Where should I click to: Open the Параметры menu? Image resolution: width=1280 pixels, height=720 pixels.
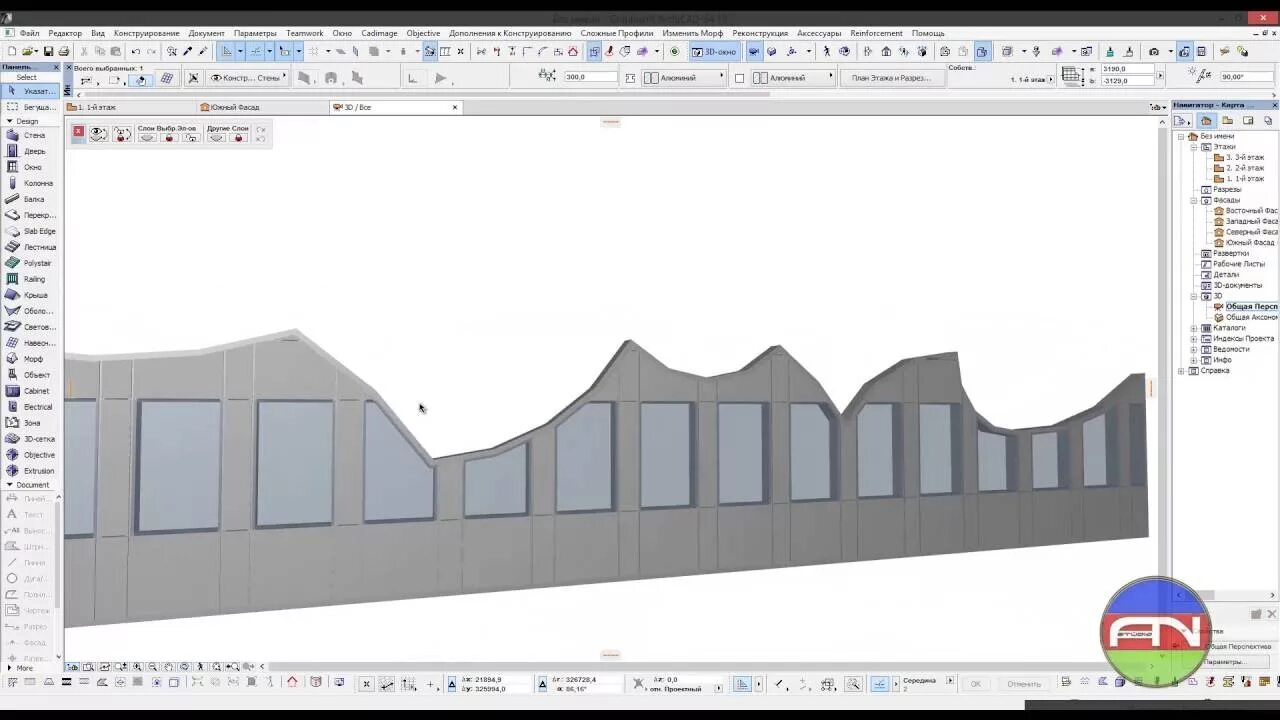tap(255, 33)
